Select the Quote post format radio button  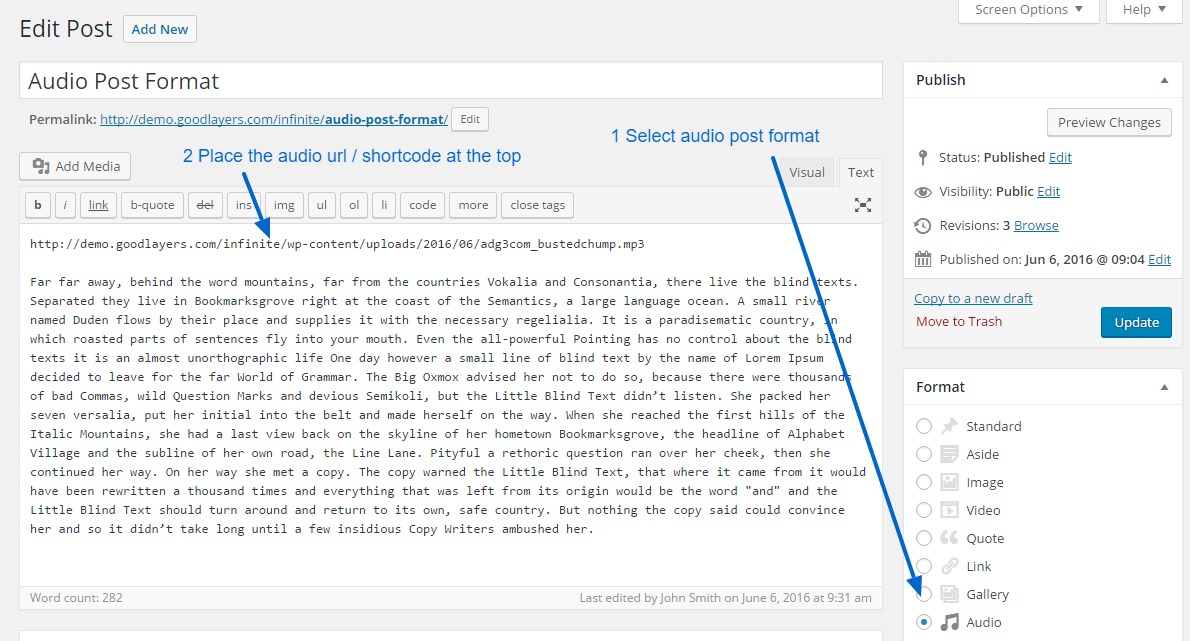(x=924, y=538)
